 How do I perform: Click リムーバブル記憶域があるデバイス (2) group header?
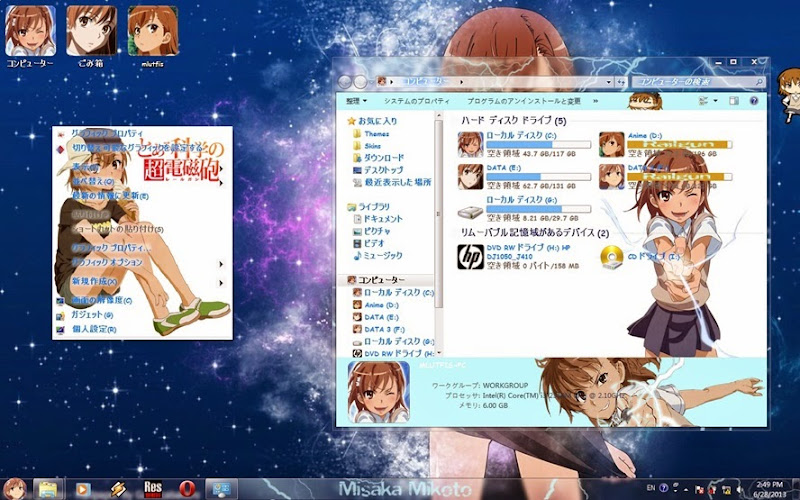(x=535, y=233)
